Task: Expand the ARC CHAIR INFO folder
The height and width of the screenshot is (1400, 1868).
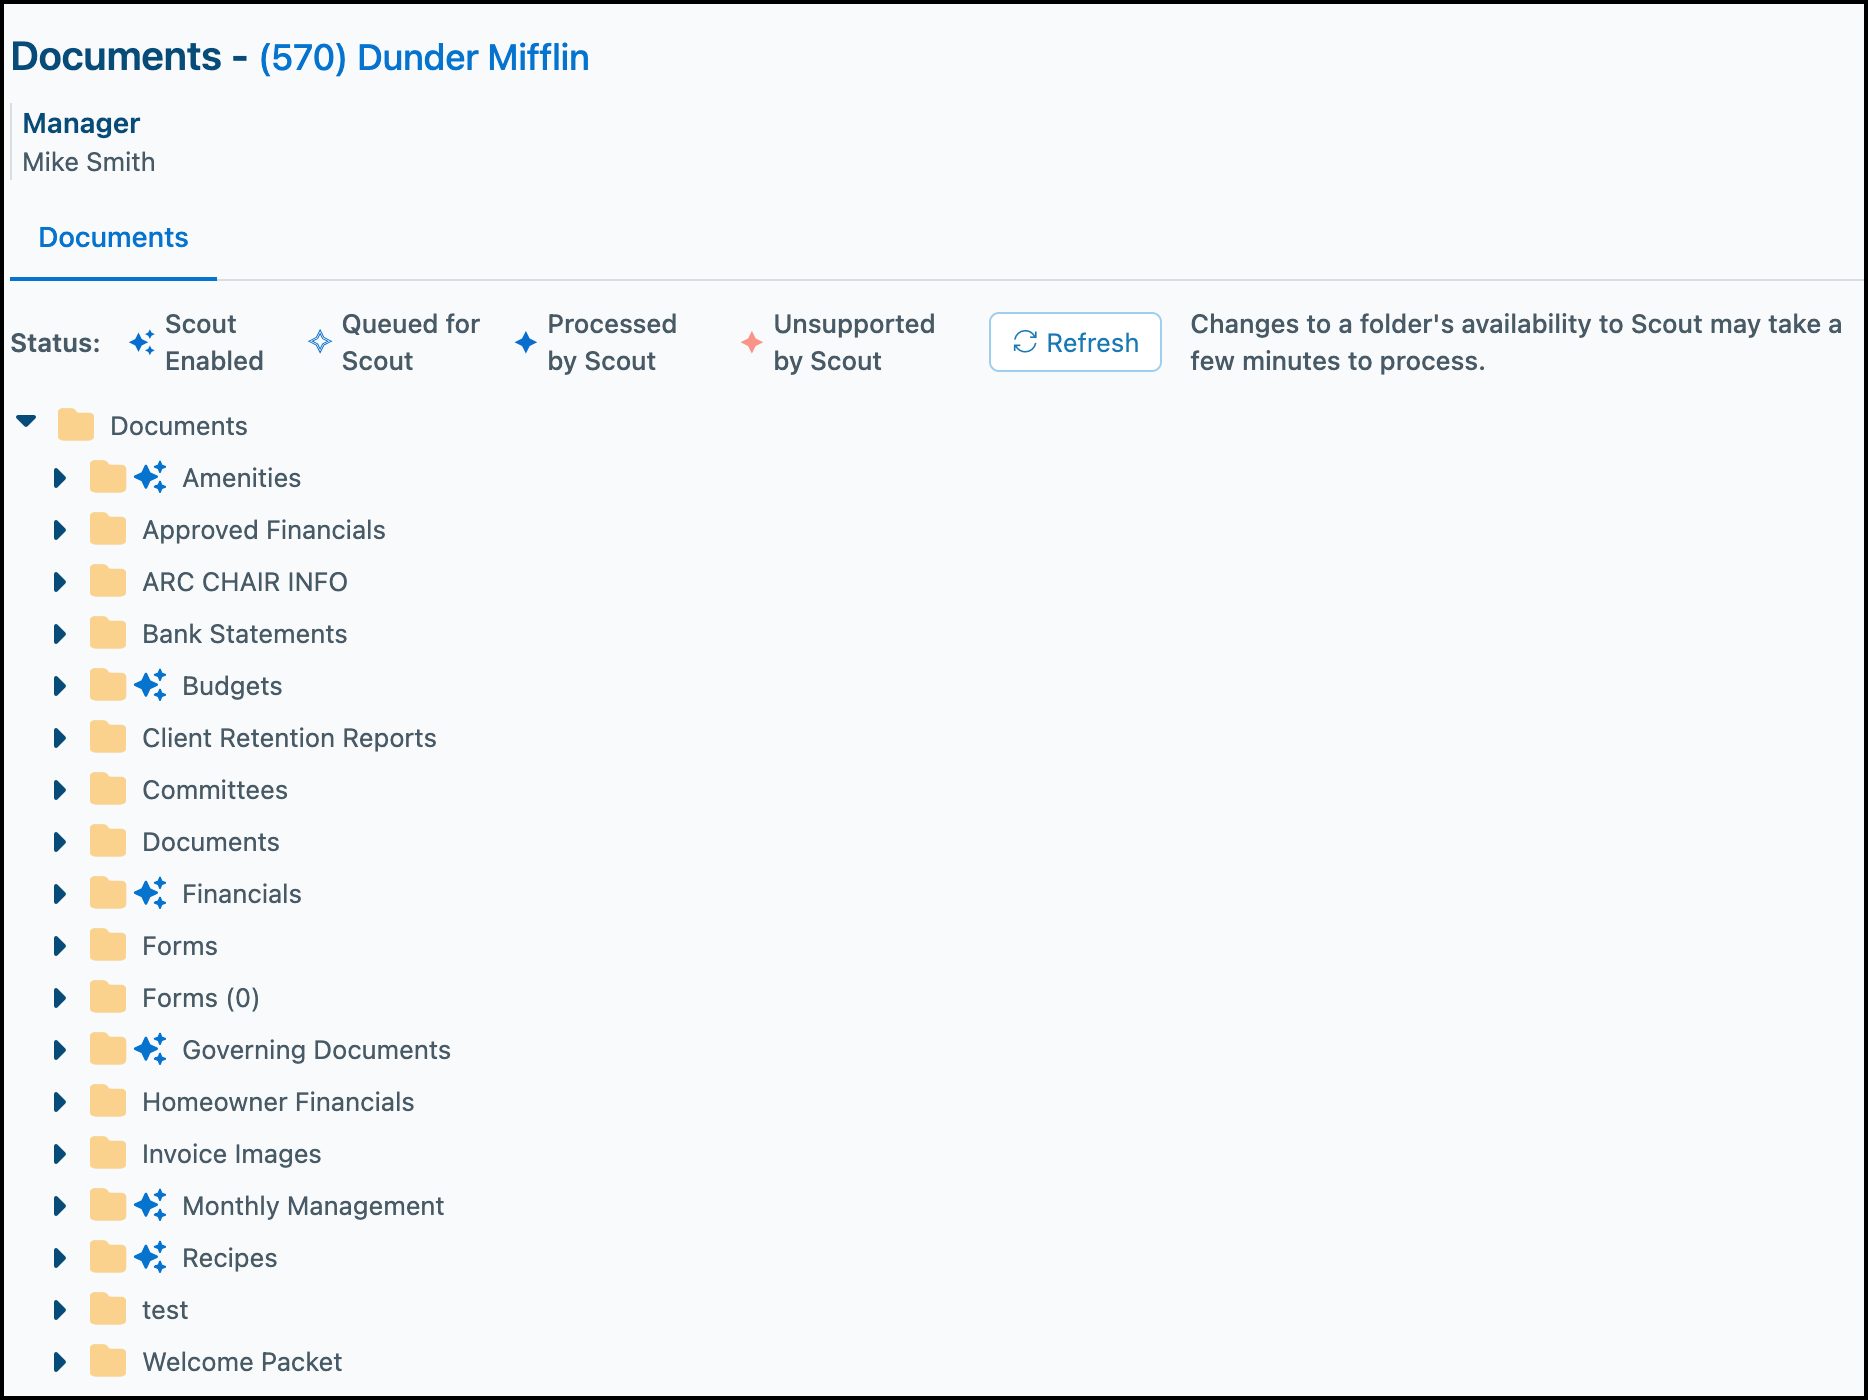Action: click(x=60, y=582)
